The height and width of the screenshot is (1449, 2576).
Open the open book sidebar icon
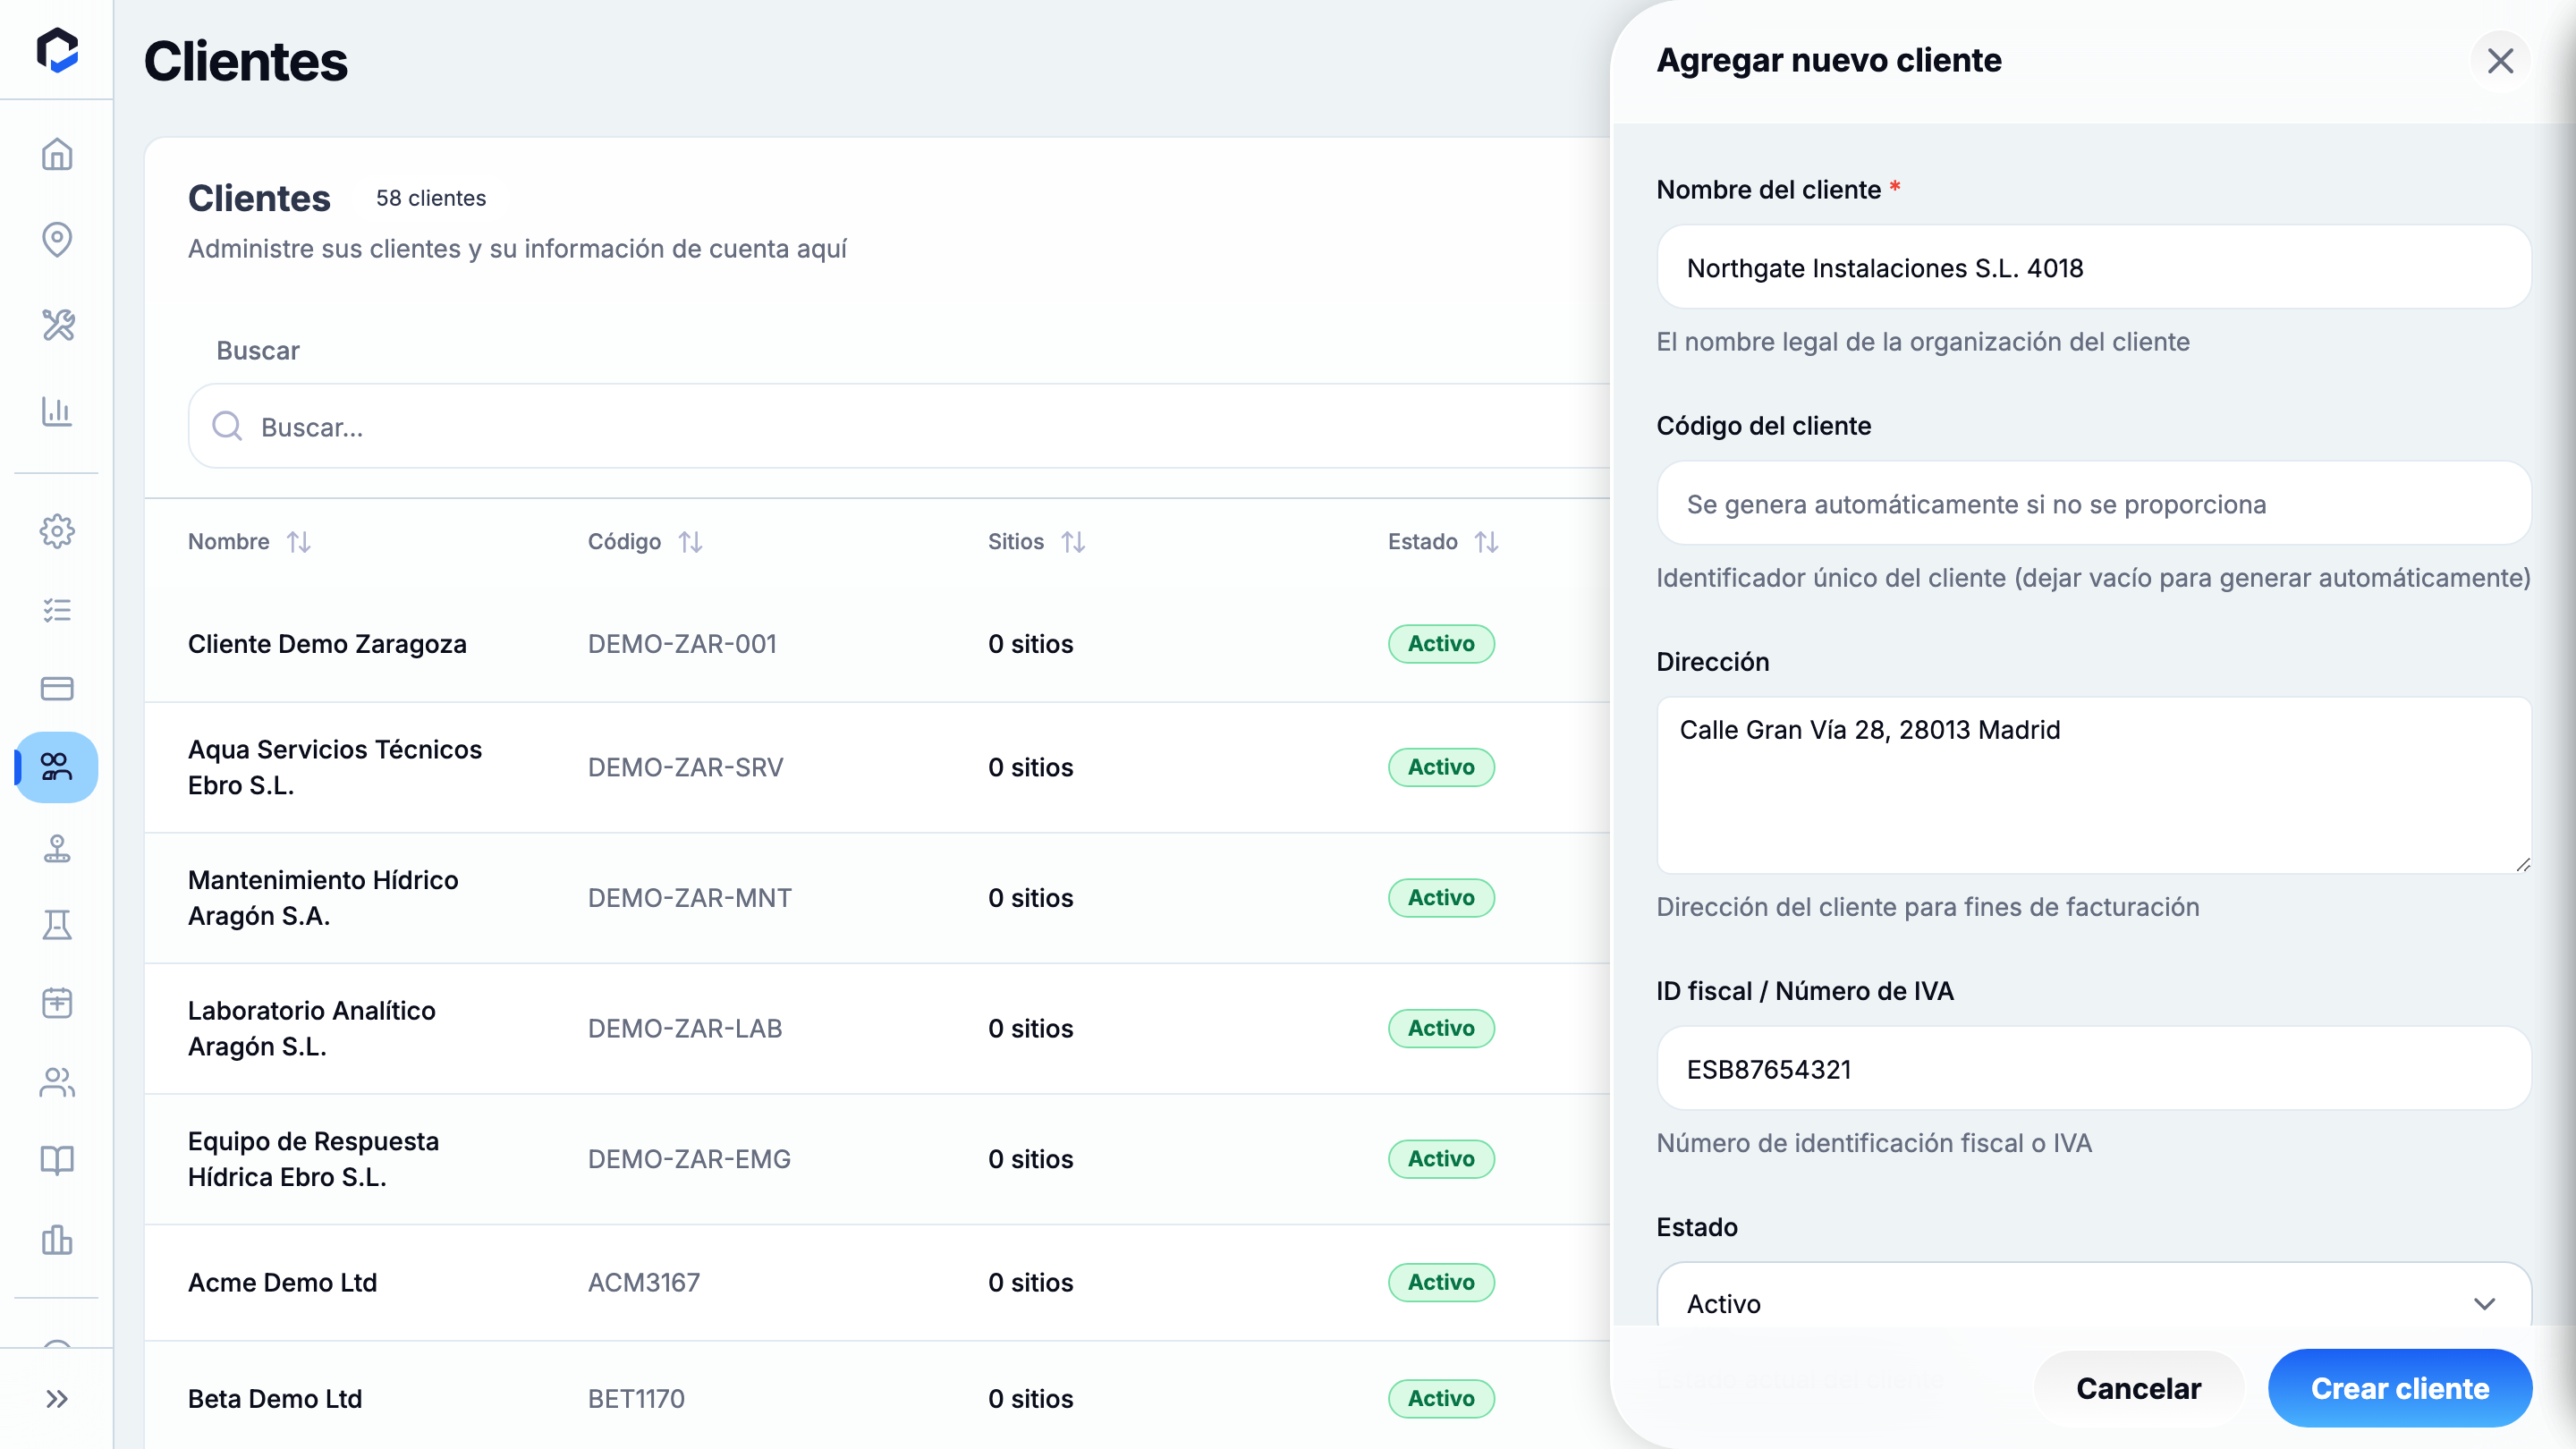[x=57, y=1160]
